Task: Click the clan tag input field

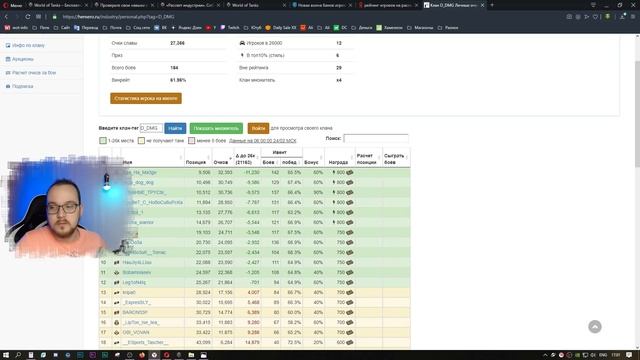Action: (151, 128)
